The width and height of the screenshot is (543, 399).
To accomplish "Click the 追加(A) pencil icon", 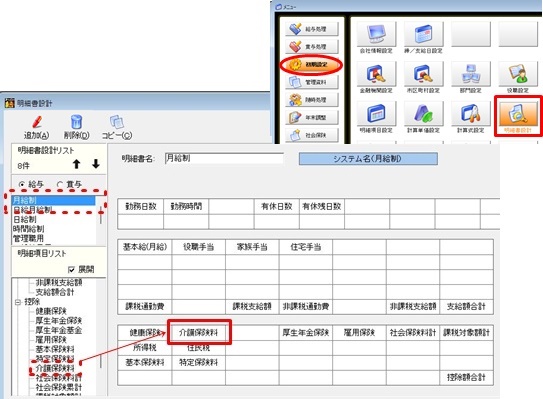I will coord(36,123).
